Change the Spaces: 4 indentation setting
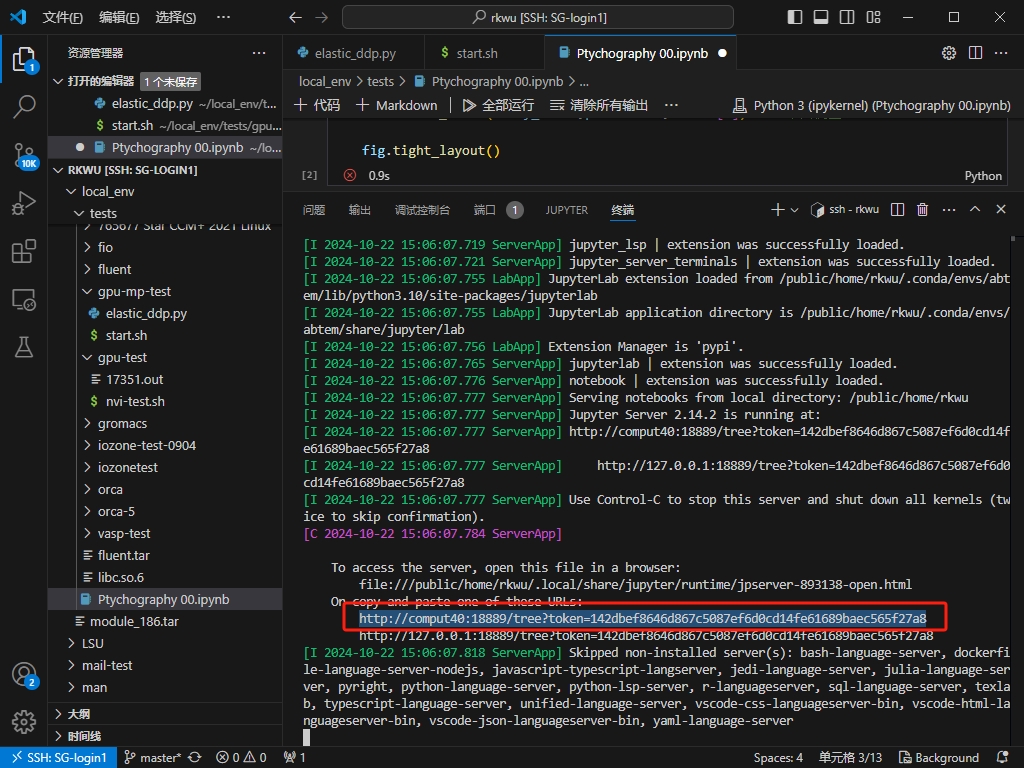This screenshot has width=1024, height=768. [x=778, y=758]
